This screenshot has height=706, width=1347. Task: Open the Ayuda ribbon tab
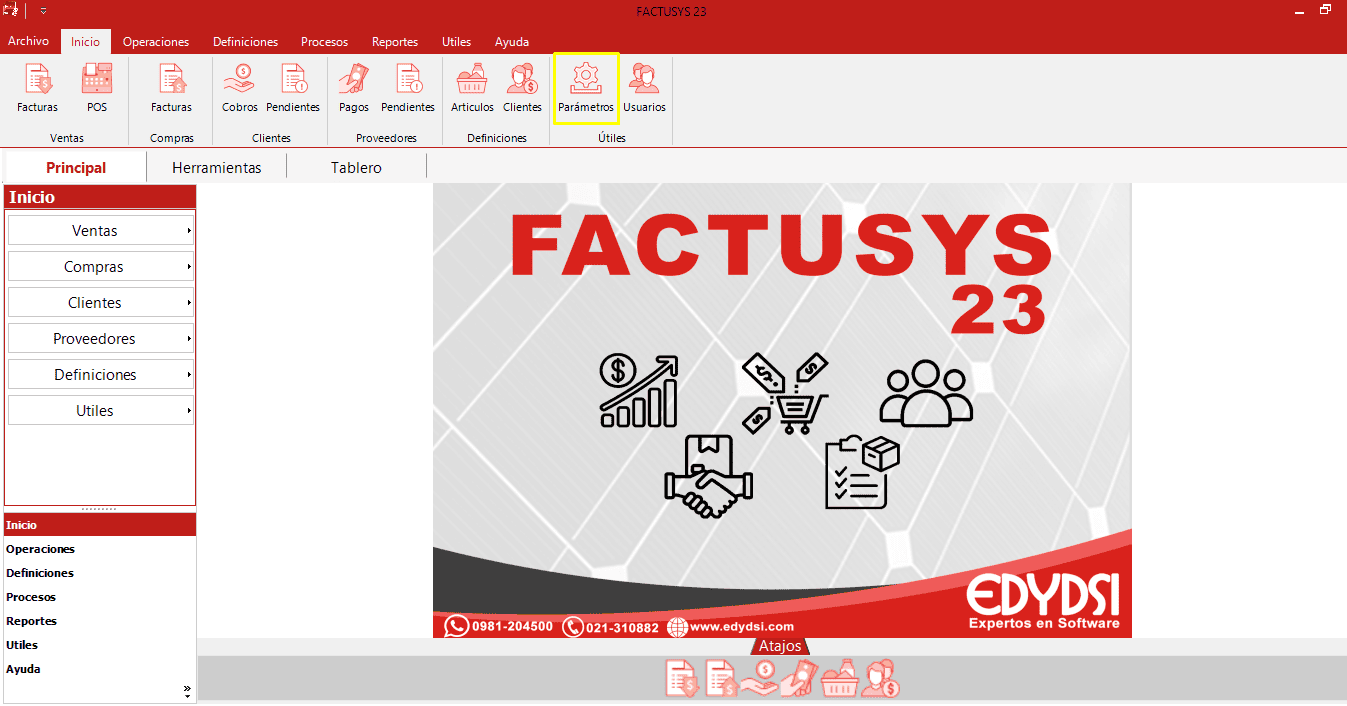click(x=512, y=42)
